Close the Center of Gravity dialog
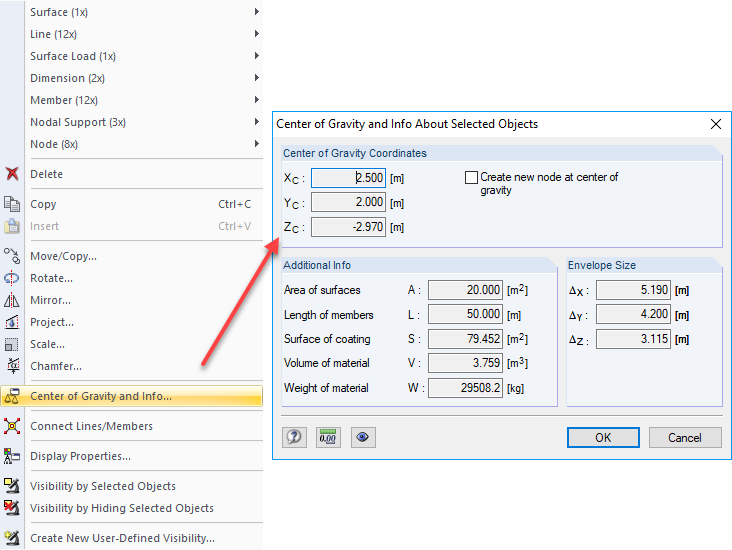This screenshot has height=550, width=732. (x=715, y=124)
